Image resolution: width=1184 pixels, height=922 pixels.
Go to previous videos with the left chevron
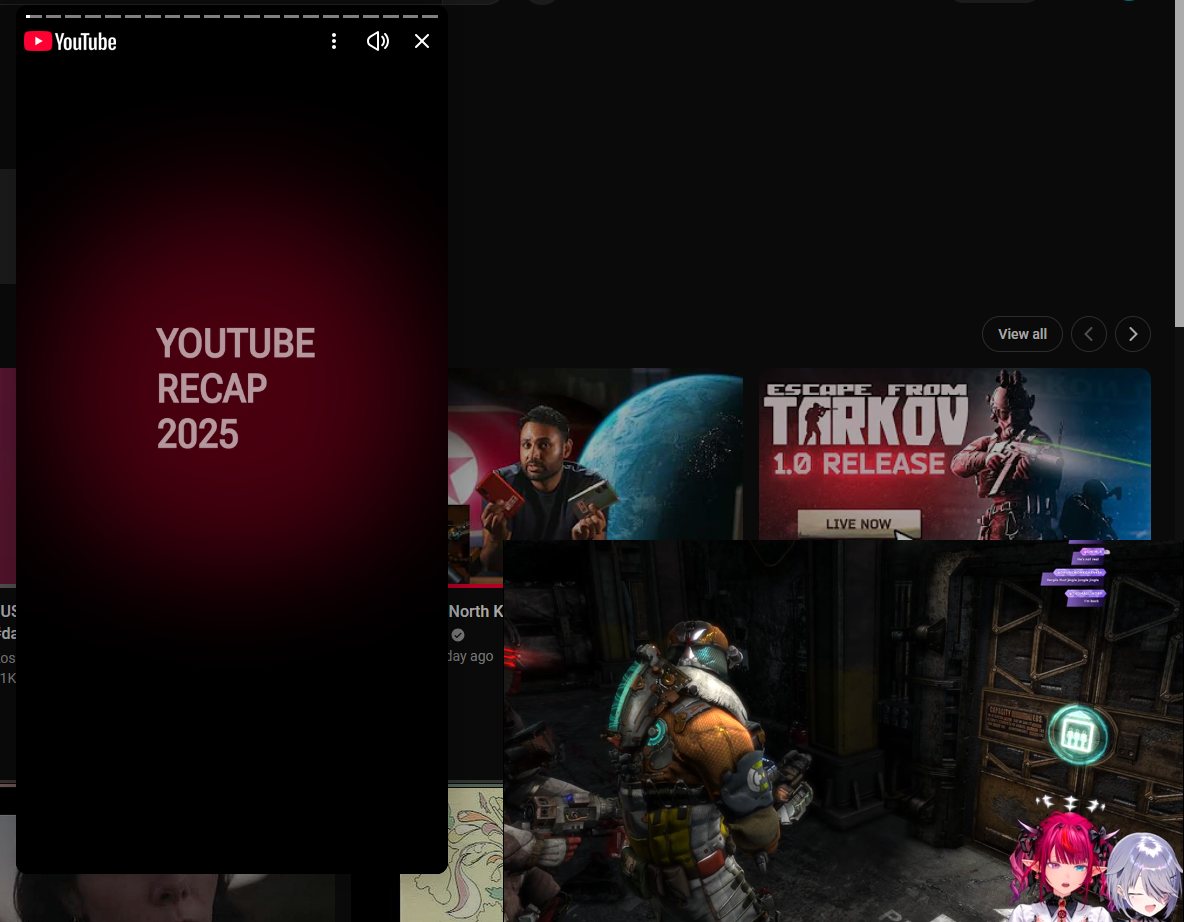[1088, 334]
